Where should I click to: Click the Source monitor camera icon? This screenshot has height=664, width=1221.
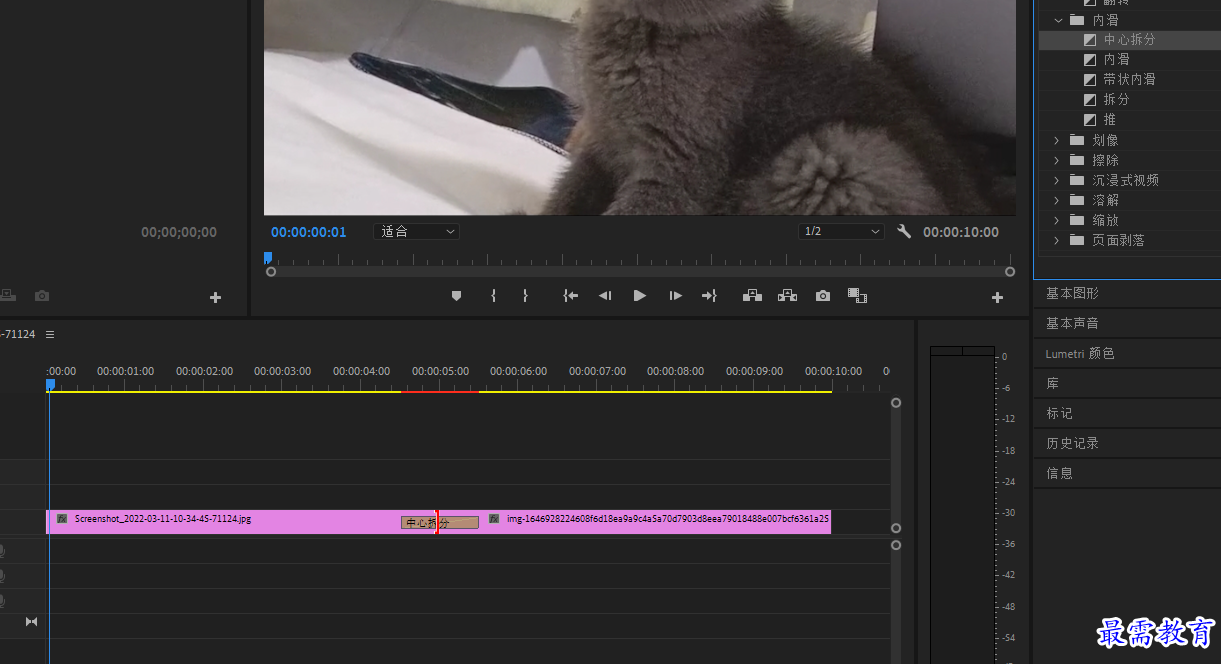[x=42, y=296]
